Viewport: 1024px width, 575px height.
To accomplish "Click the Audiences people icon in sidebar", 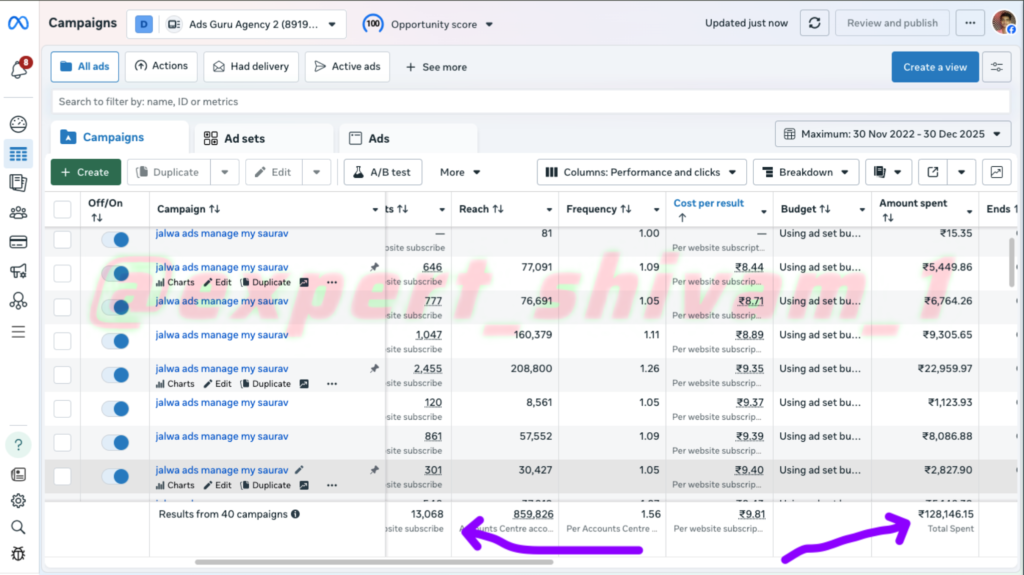I will pyautogui.click(x=18, y=212).
